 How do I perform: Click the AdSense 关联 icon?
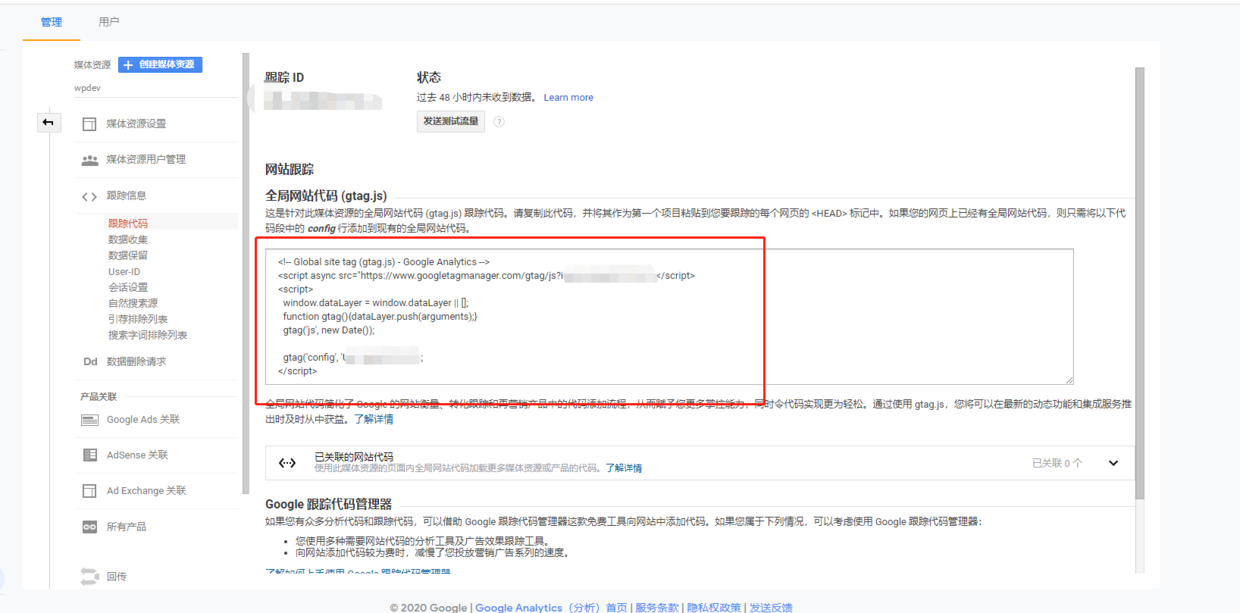pos(89,455)
